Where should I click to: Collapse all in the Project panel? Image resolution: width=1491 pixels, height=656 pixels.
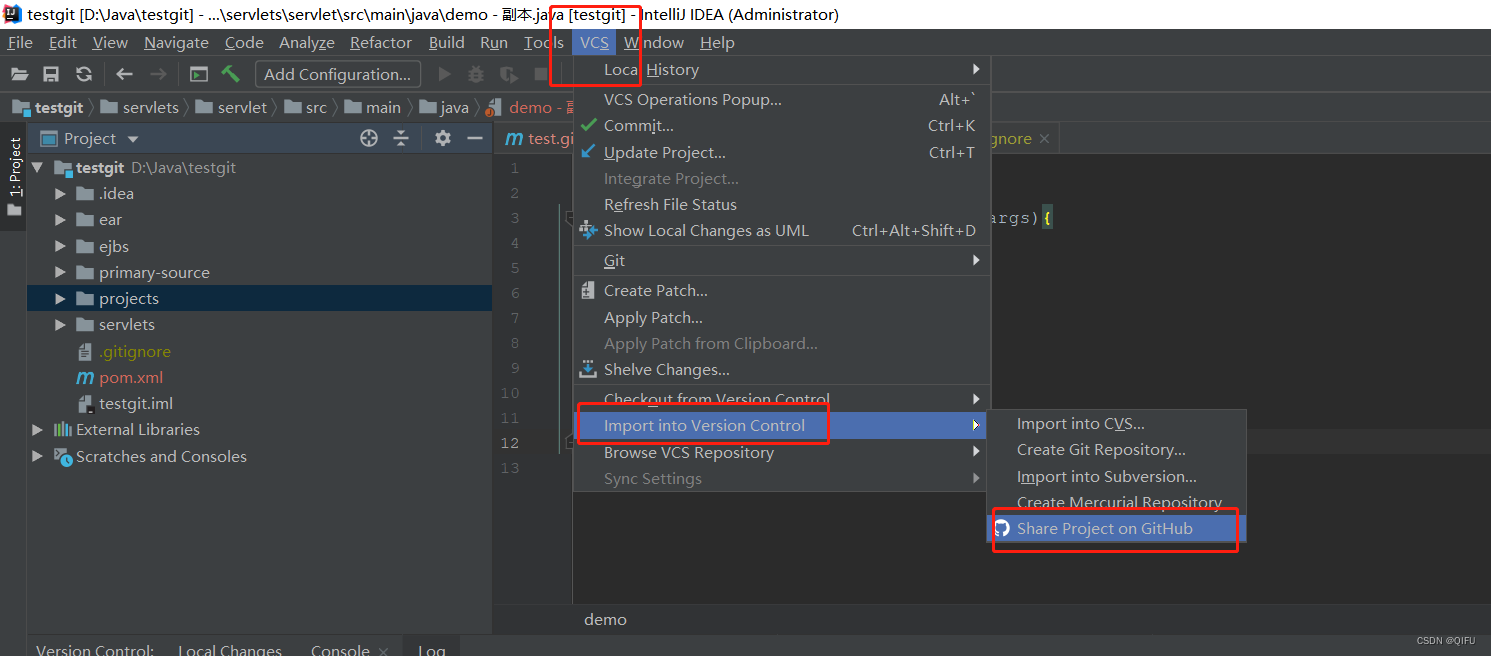(x=401, y=138)
